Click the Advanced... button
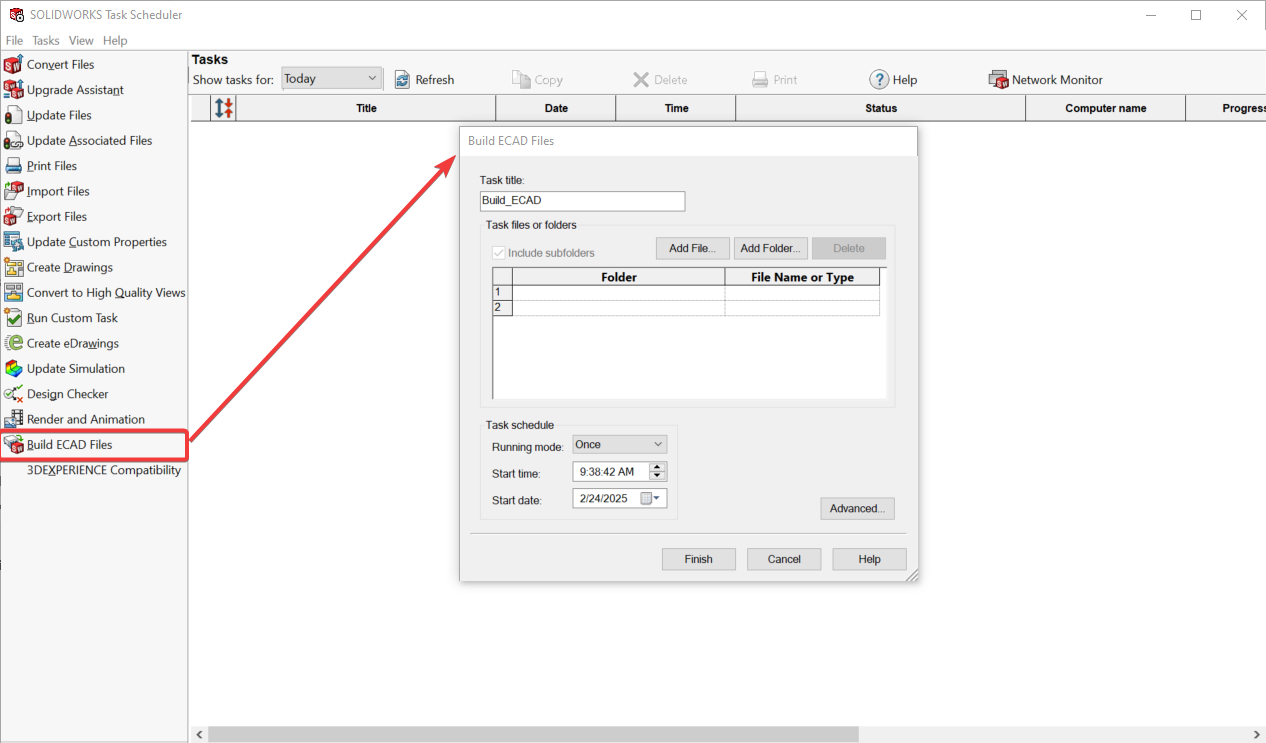This screenshot has height=743, width=1266. pyautogui.click(x=857, y=508)
